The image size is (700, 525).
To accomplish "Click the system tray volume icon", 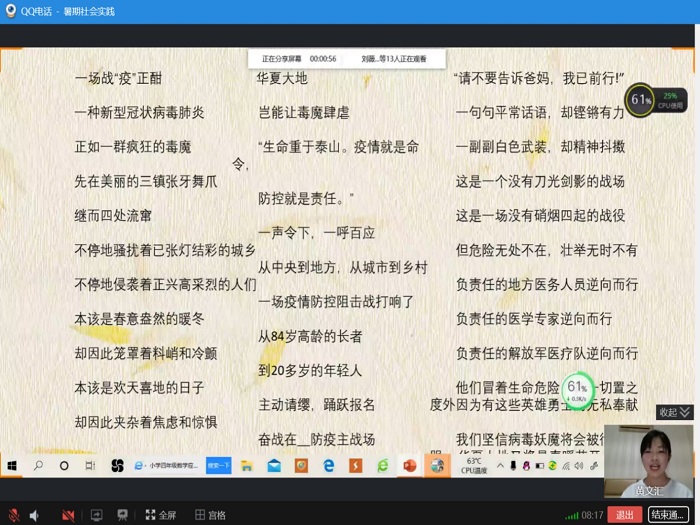I will pos(579,466).
